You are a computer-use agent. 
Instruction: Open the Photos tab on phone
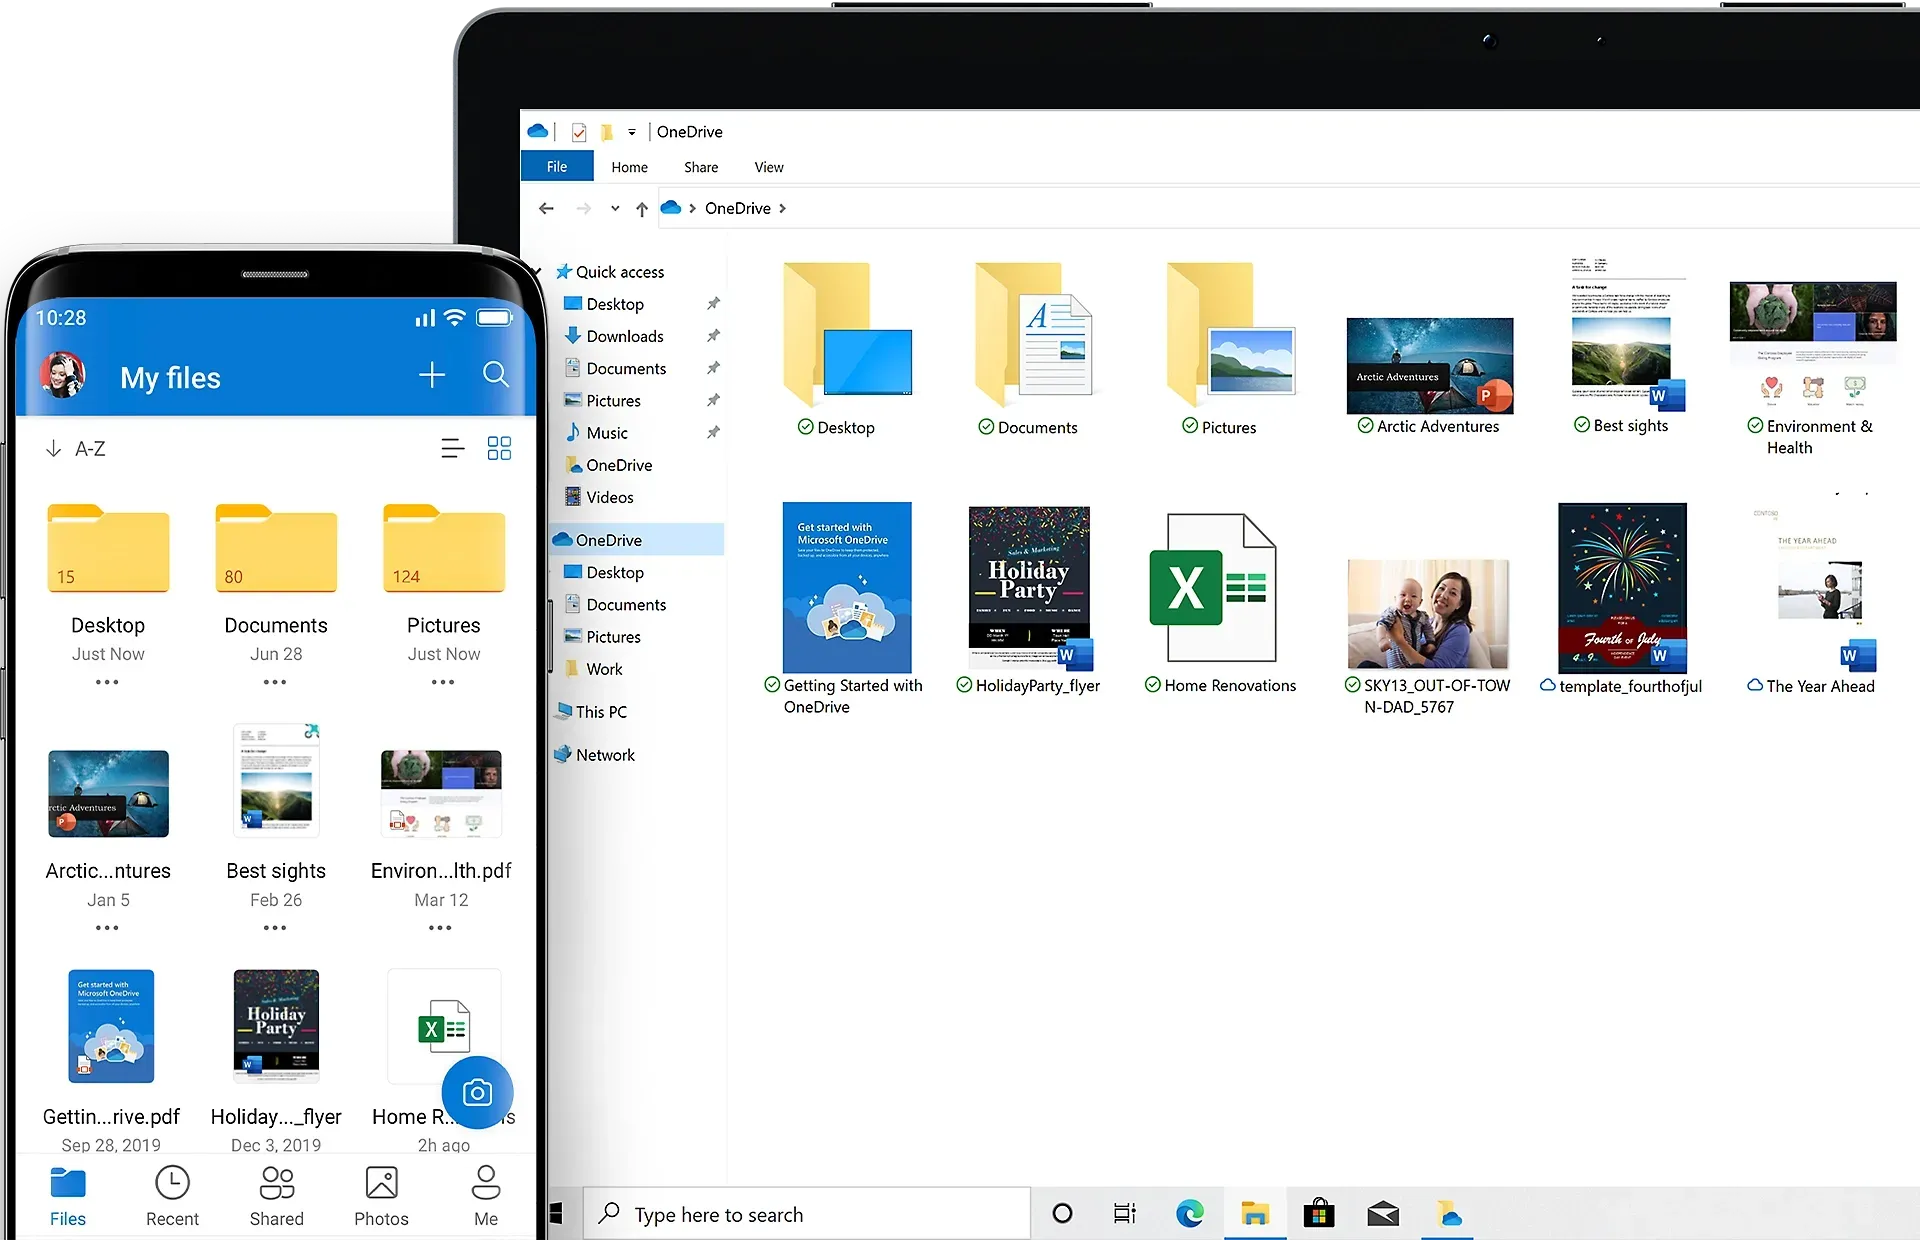click(x=381, y=1196)
